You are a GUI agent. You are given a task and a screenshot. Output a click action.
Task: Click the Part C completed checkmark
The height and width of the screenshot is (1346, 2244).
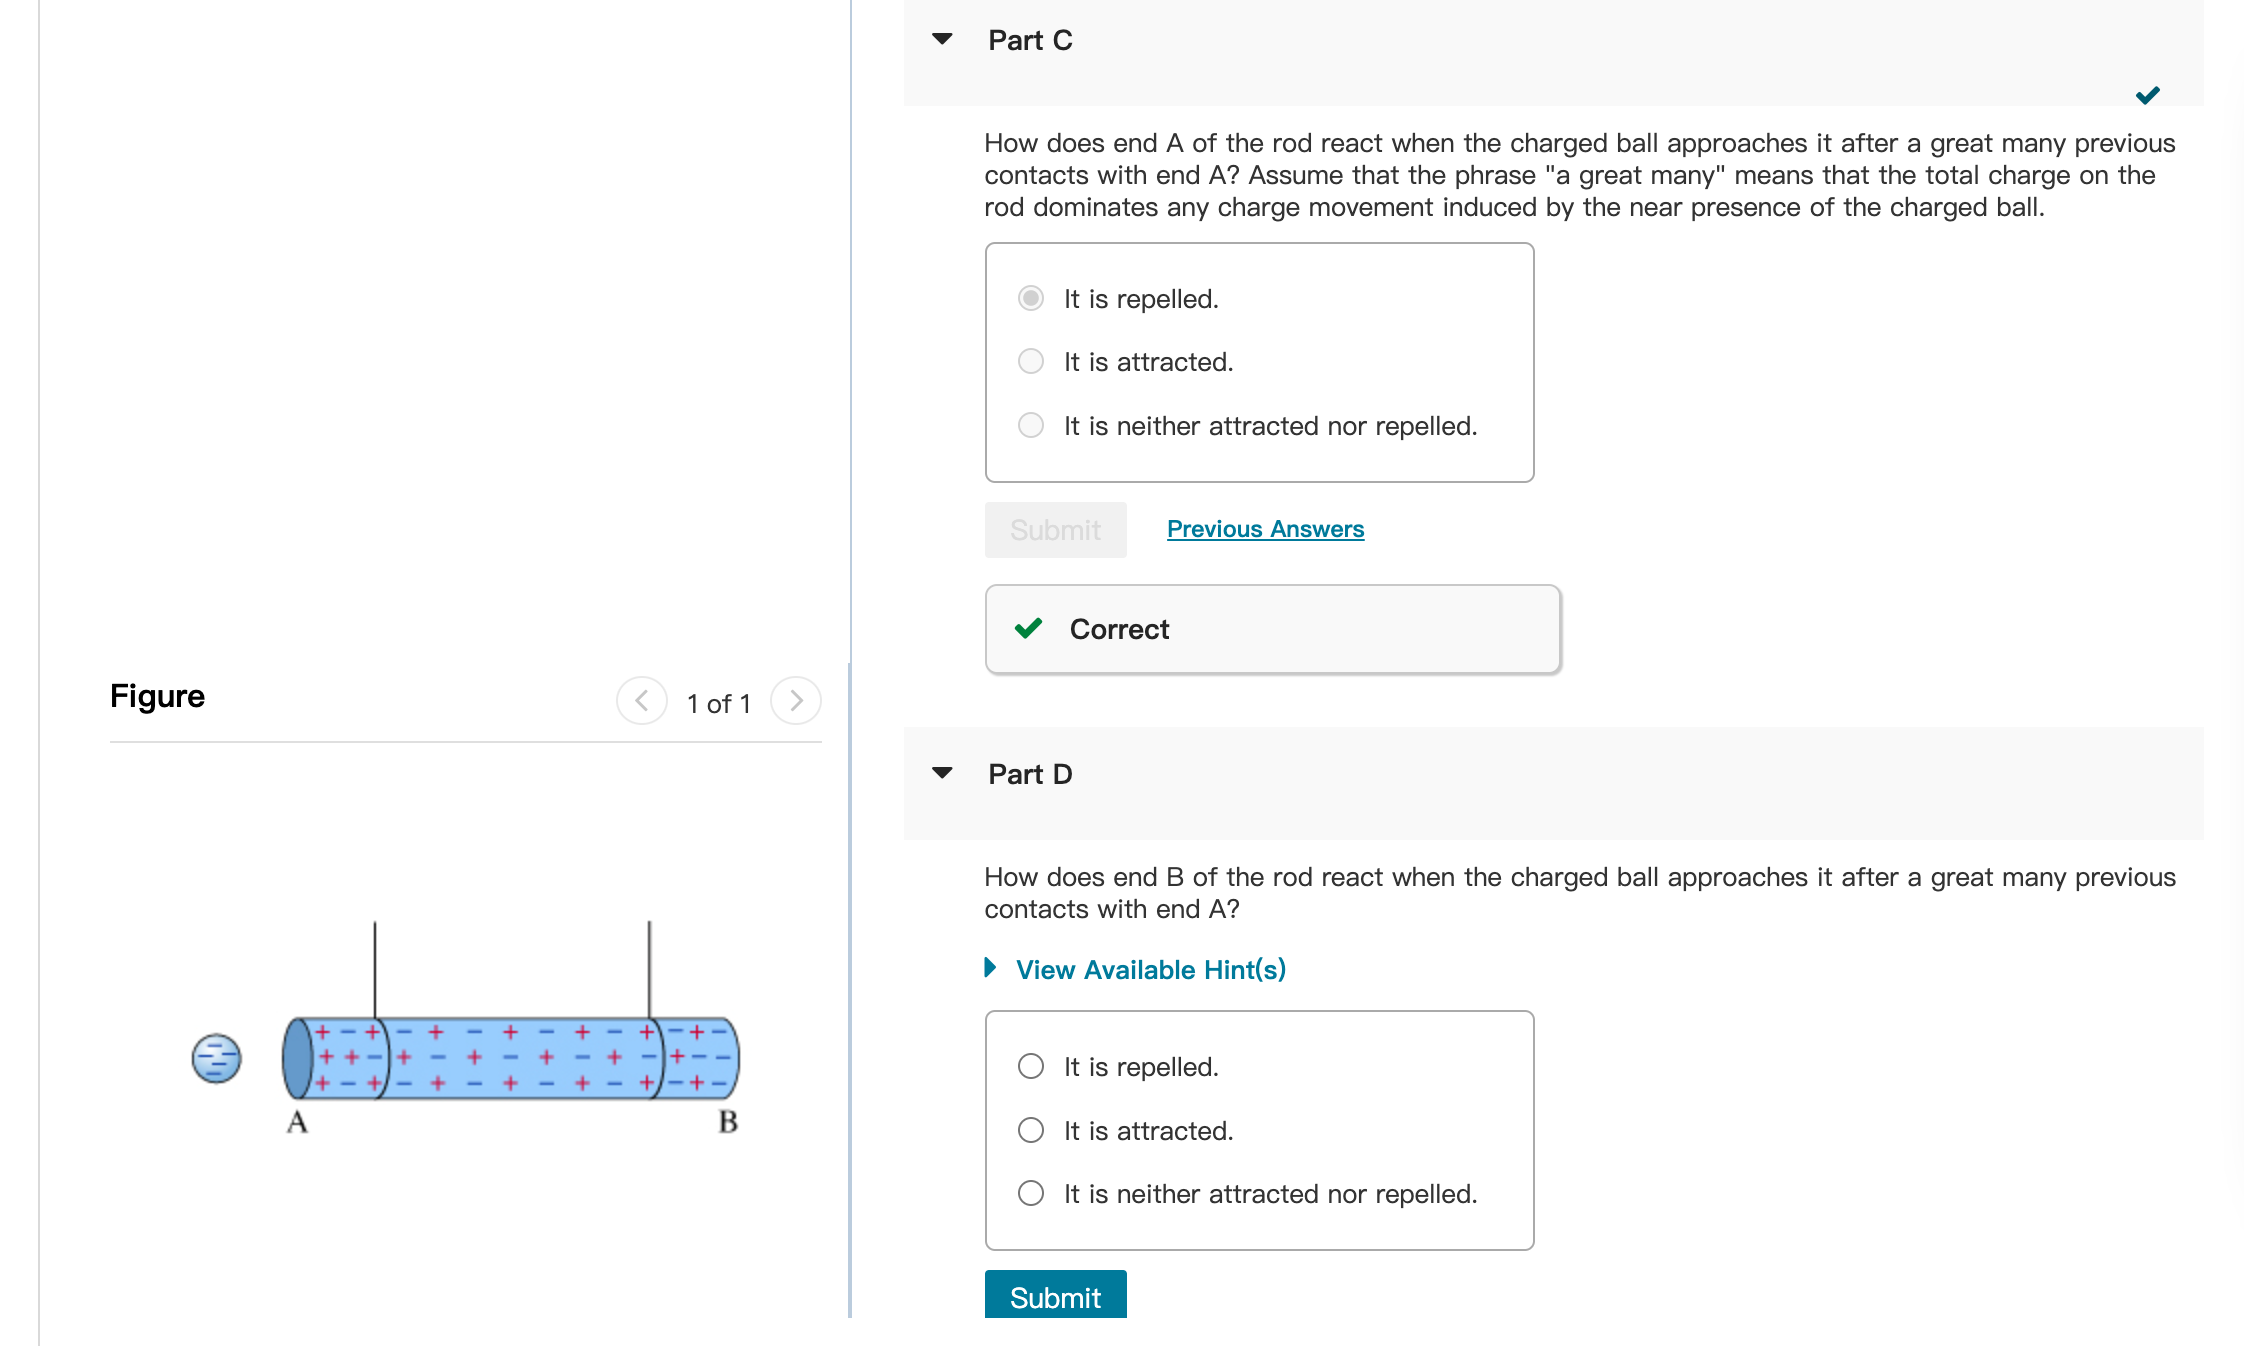[2148, 95]
